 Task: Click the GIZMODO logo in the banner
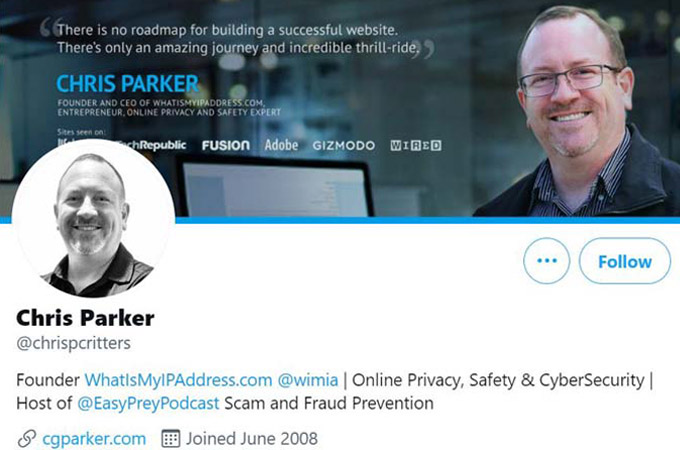pyautogui.click(x=344, y=145)
